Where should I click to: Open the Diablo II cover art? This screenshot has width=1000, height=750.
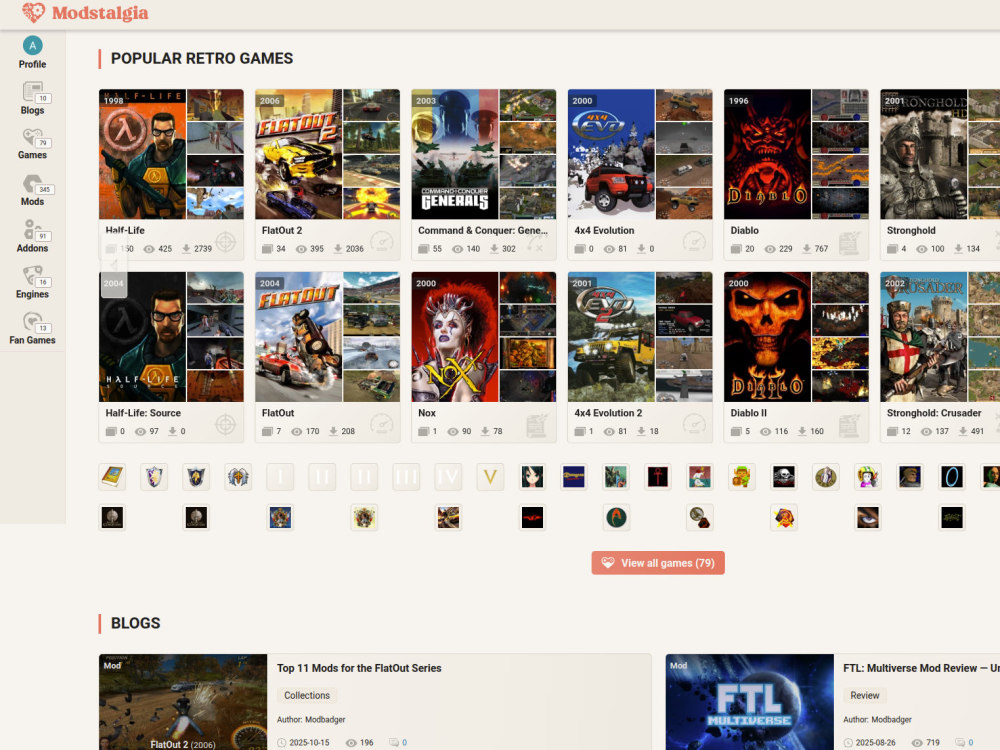coord(767,337)
